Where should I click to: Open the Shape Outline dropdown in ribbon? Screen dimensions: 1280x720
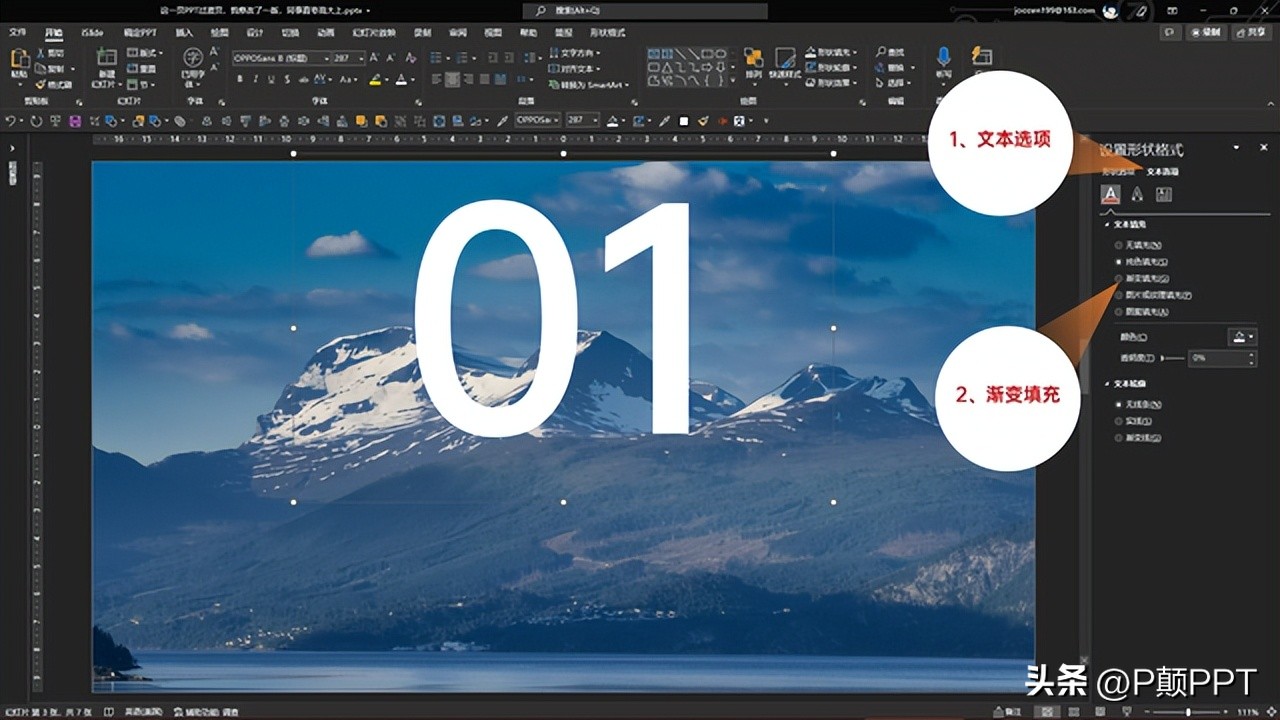[832, 67]
